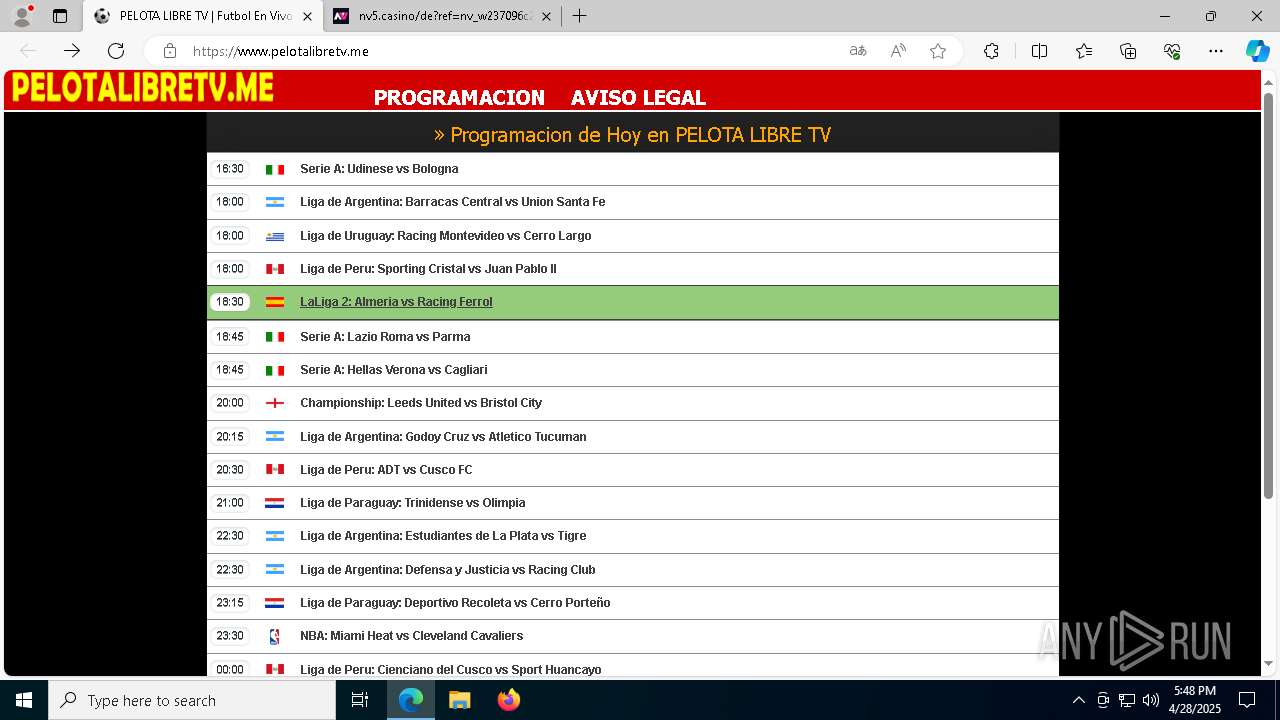Image resolution: width=1280 pixels, height=720 pixels.
Task: Open Microsoft Edge from the taskbar
Action: point(411,700)
